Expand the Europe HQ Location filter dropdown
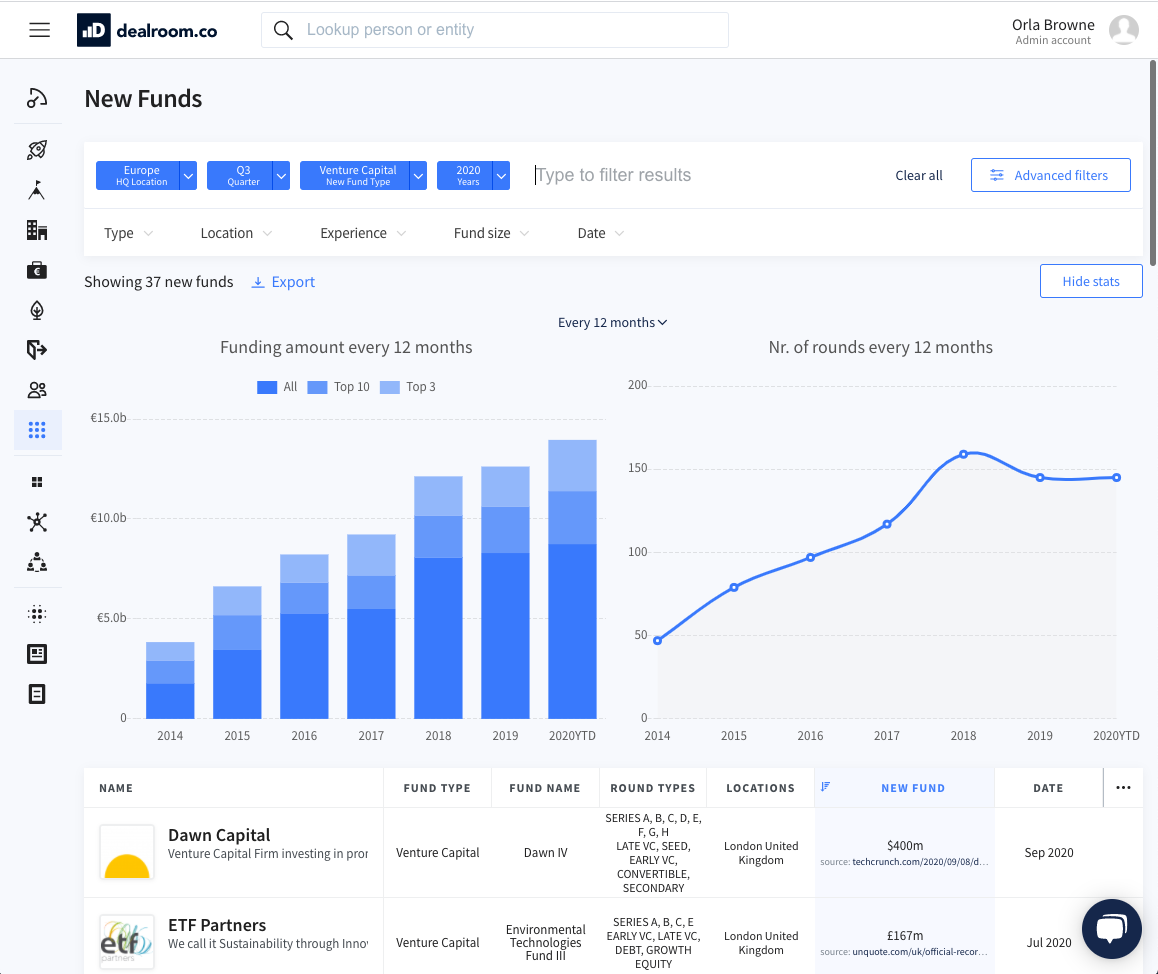 pos(188,175)
